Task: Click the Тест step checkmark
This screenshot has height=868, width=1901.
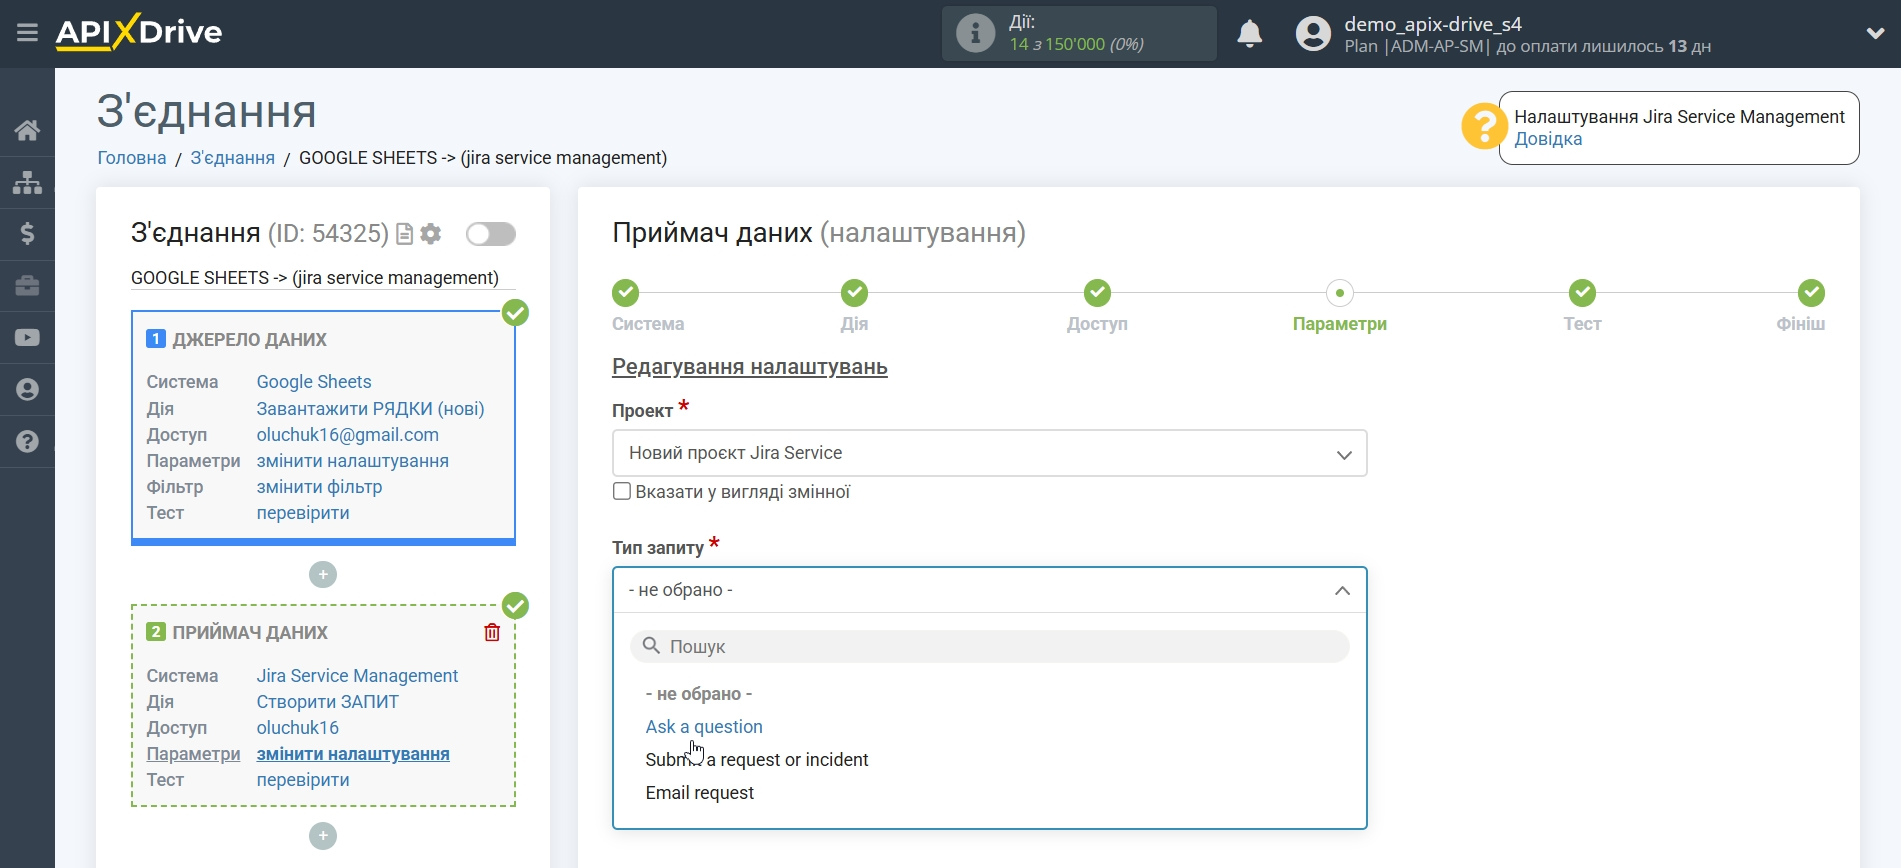Action: (x=1582, y=293)
